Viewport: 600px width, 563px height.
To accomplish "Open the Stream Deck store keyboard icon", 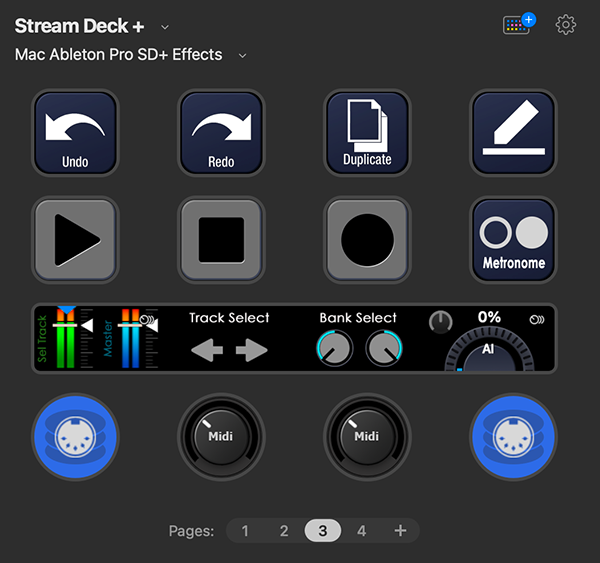I will [x=518, y=24].
